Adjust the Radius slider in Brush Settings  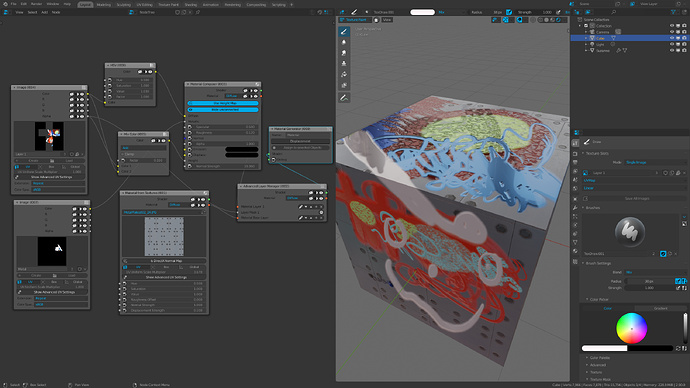point(650,281)
